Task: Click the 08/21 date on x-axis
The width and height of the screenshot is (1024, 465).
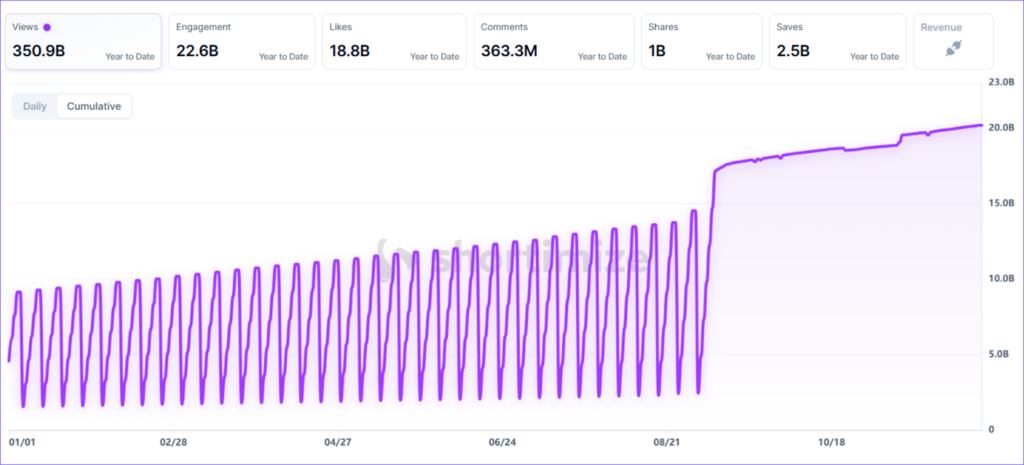Action: point(668,441)
